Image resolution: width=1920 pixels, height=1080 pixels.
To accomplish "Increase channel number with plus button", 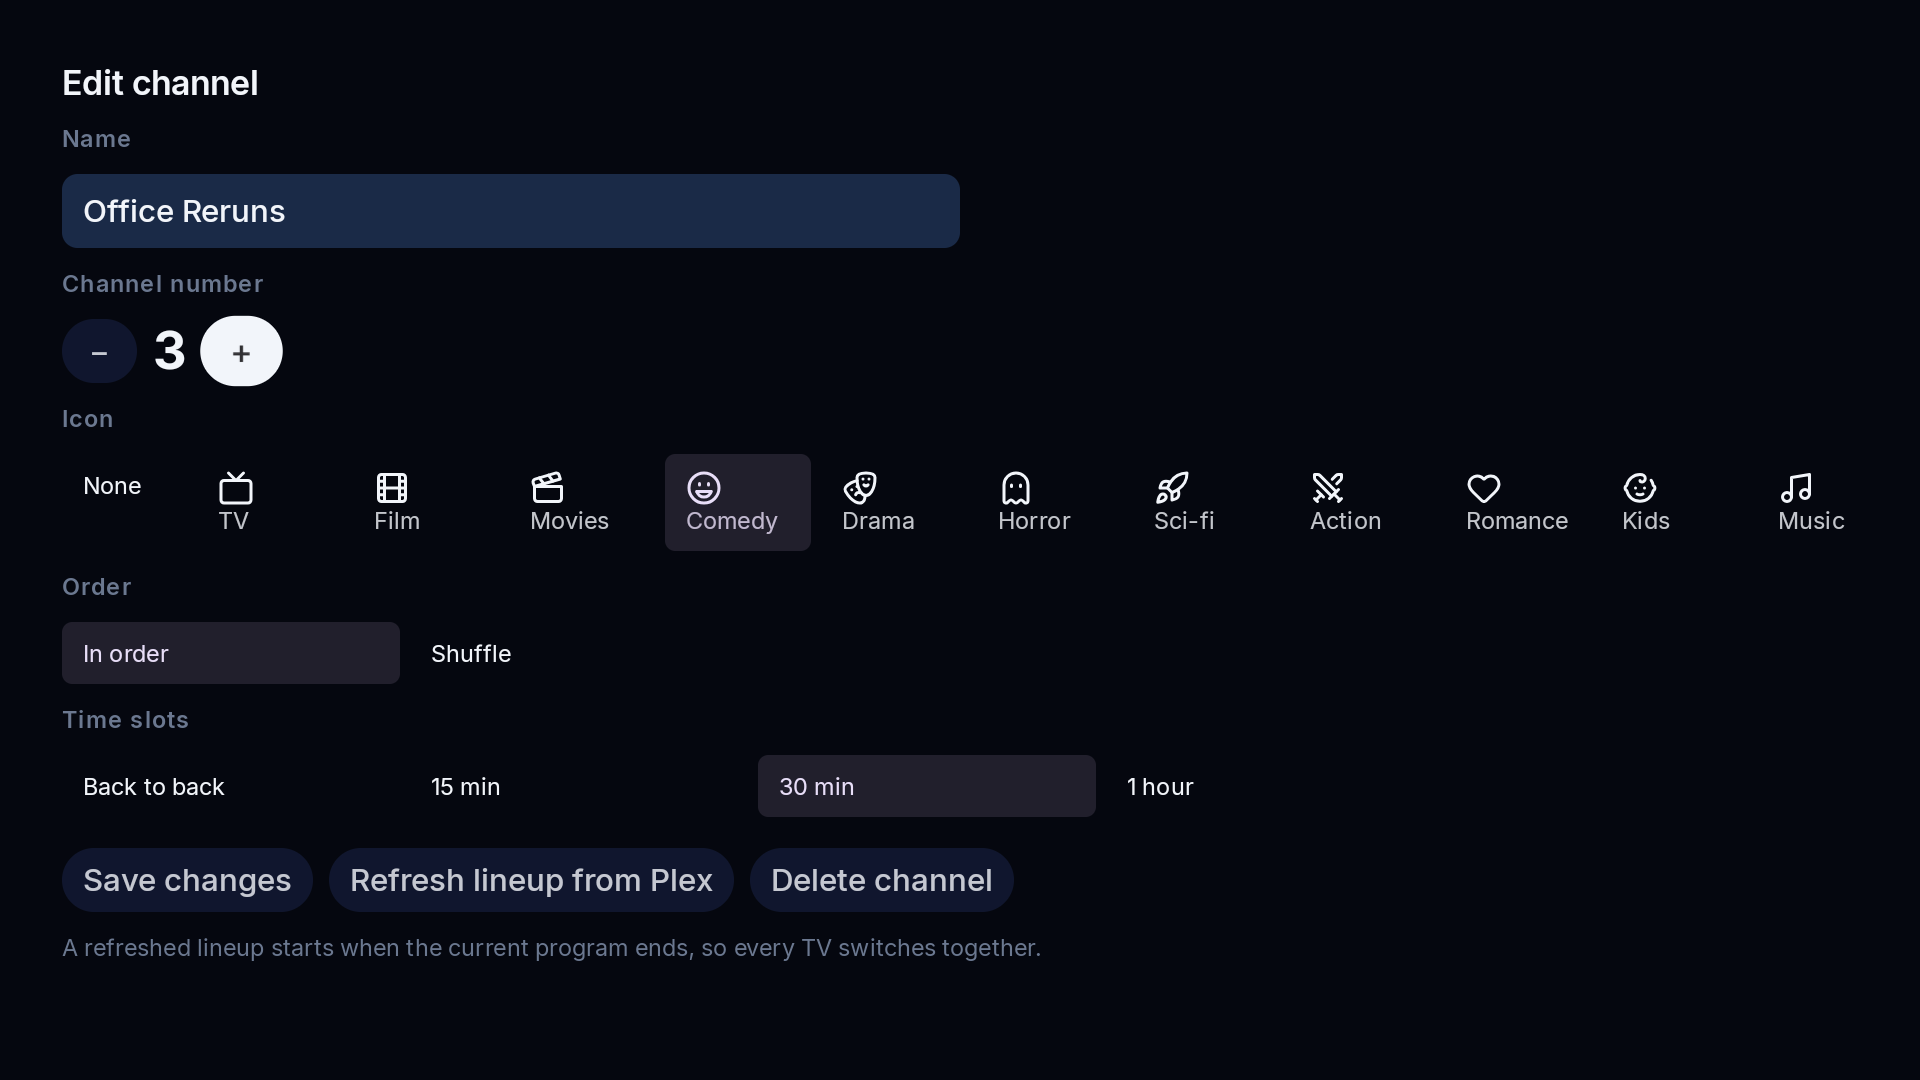I will coord(241,351).
